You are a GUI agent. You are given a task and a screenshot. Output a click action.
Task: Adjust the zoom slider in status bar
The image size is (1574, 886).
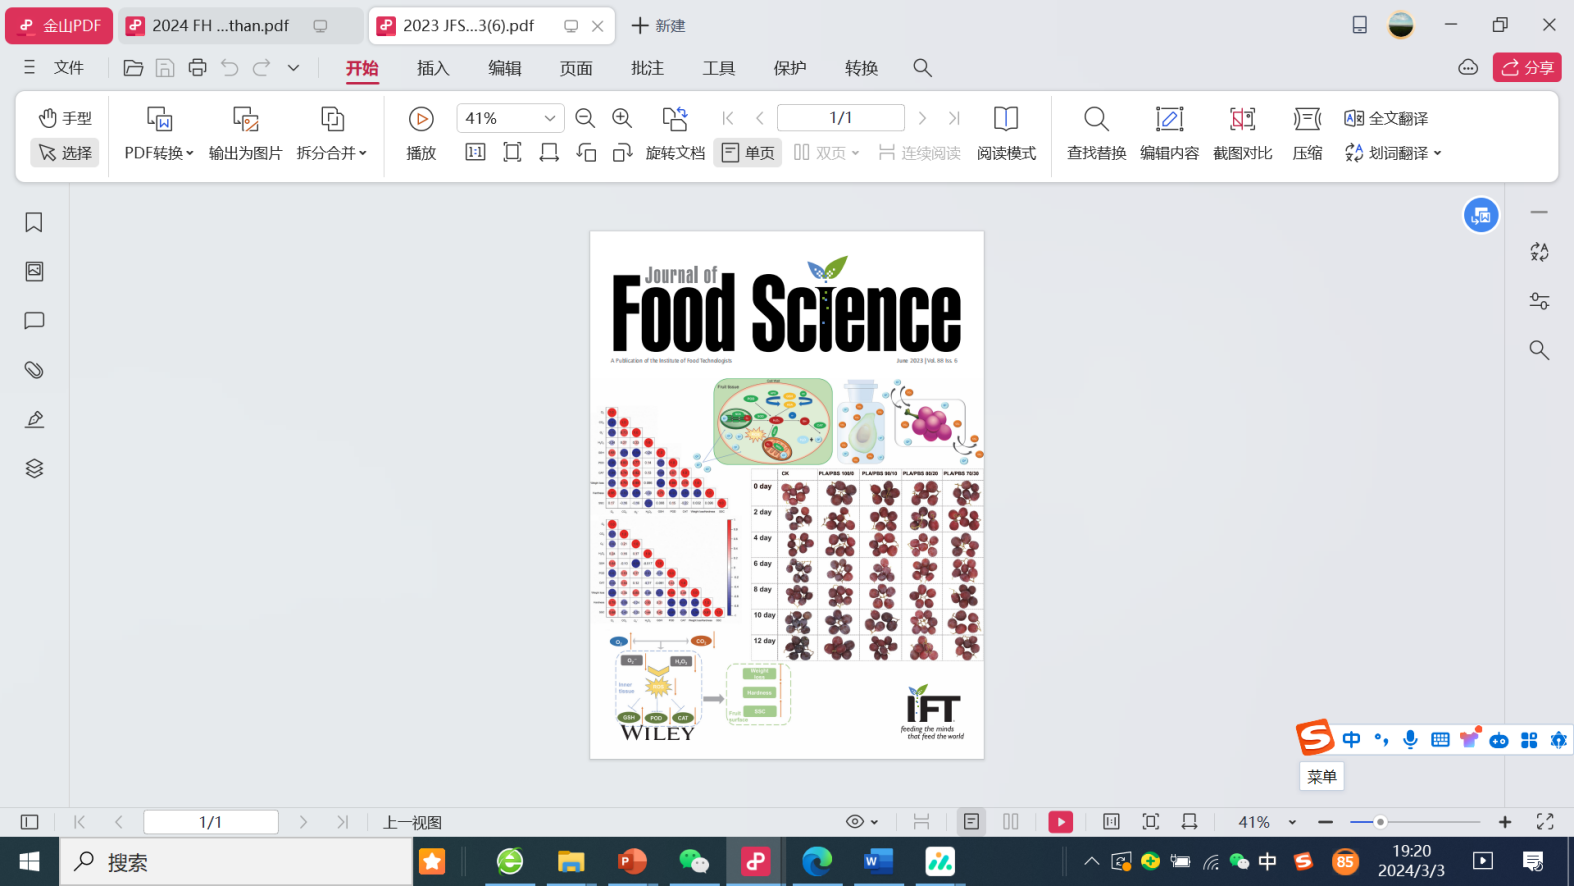[x=1380, y=822]
